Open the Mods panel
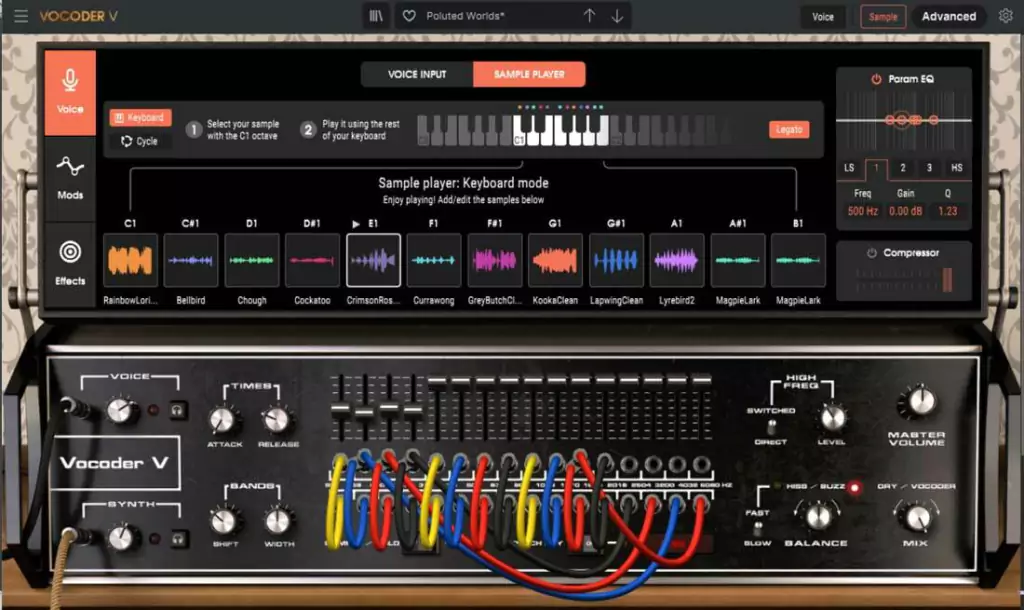1024x610 pixels. point(70,178)
